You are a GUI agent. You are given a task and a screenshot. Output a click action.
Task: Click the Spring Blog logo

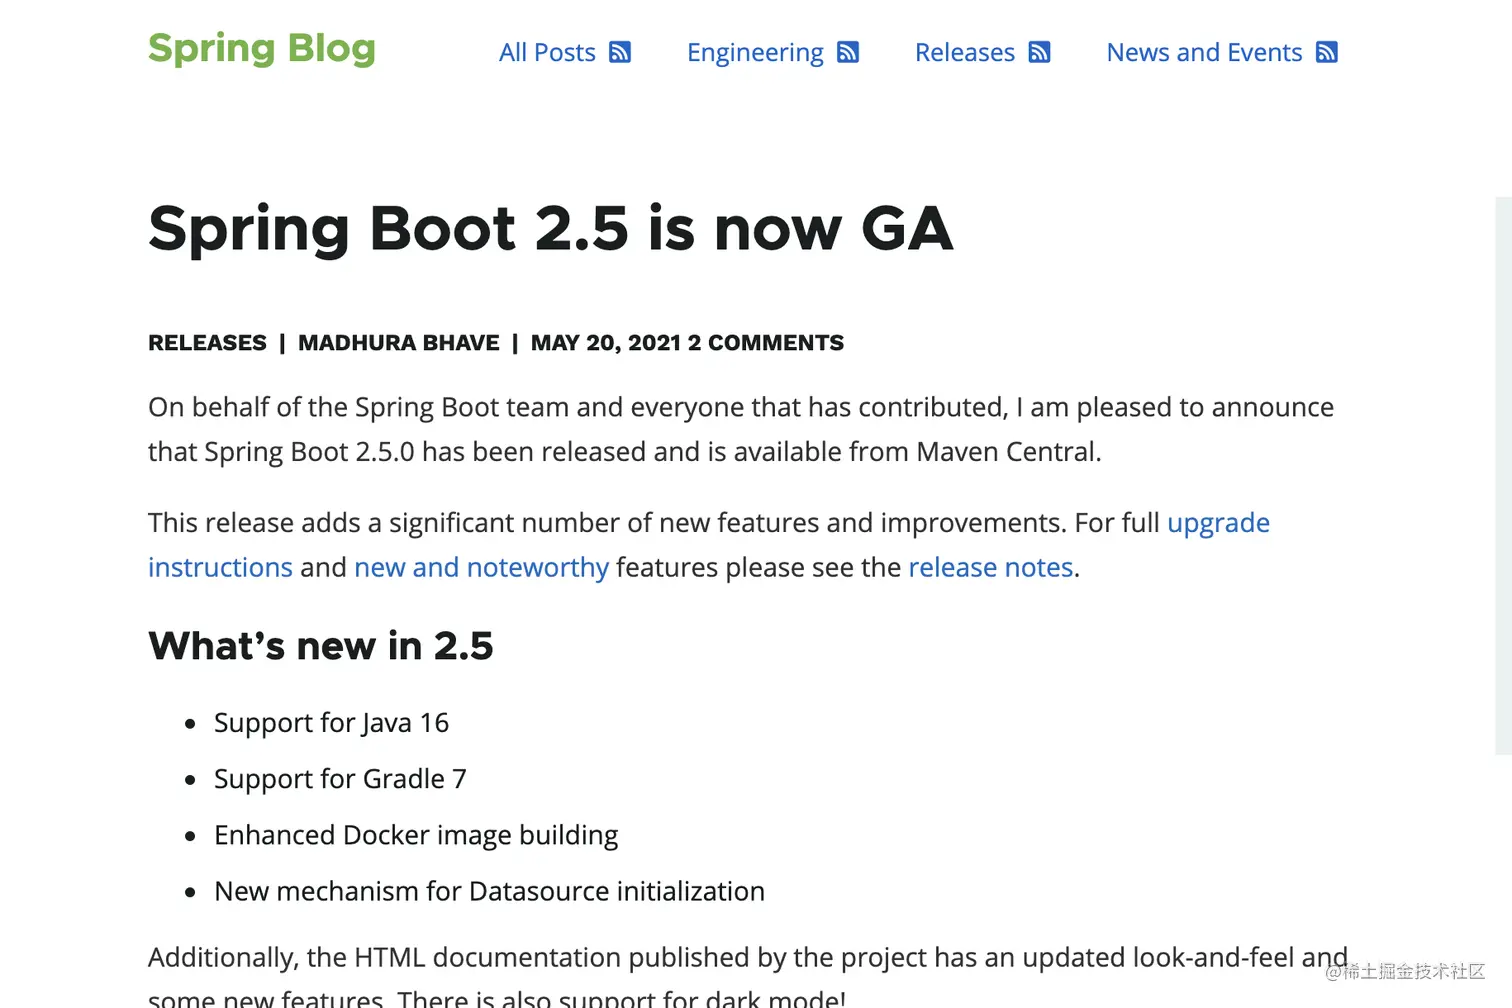pyautogui.click(x=262, y=48)
